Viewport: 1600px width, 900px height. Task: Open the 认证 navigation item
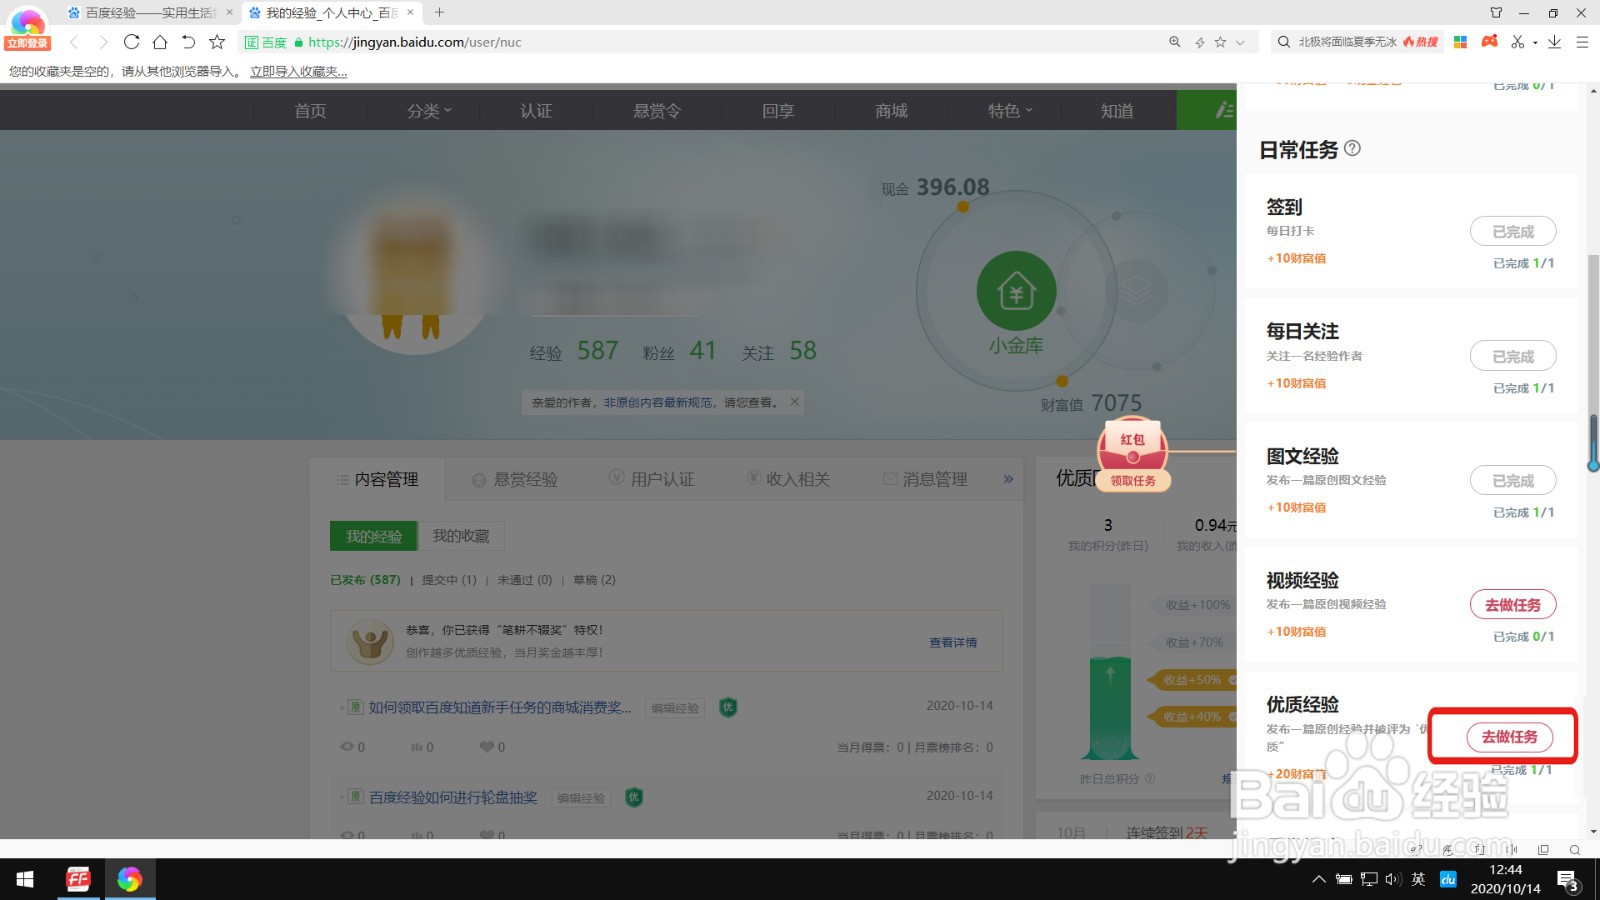pyautogui.click(x=536, y=111)
